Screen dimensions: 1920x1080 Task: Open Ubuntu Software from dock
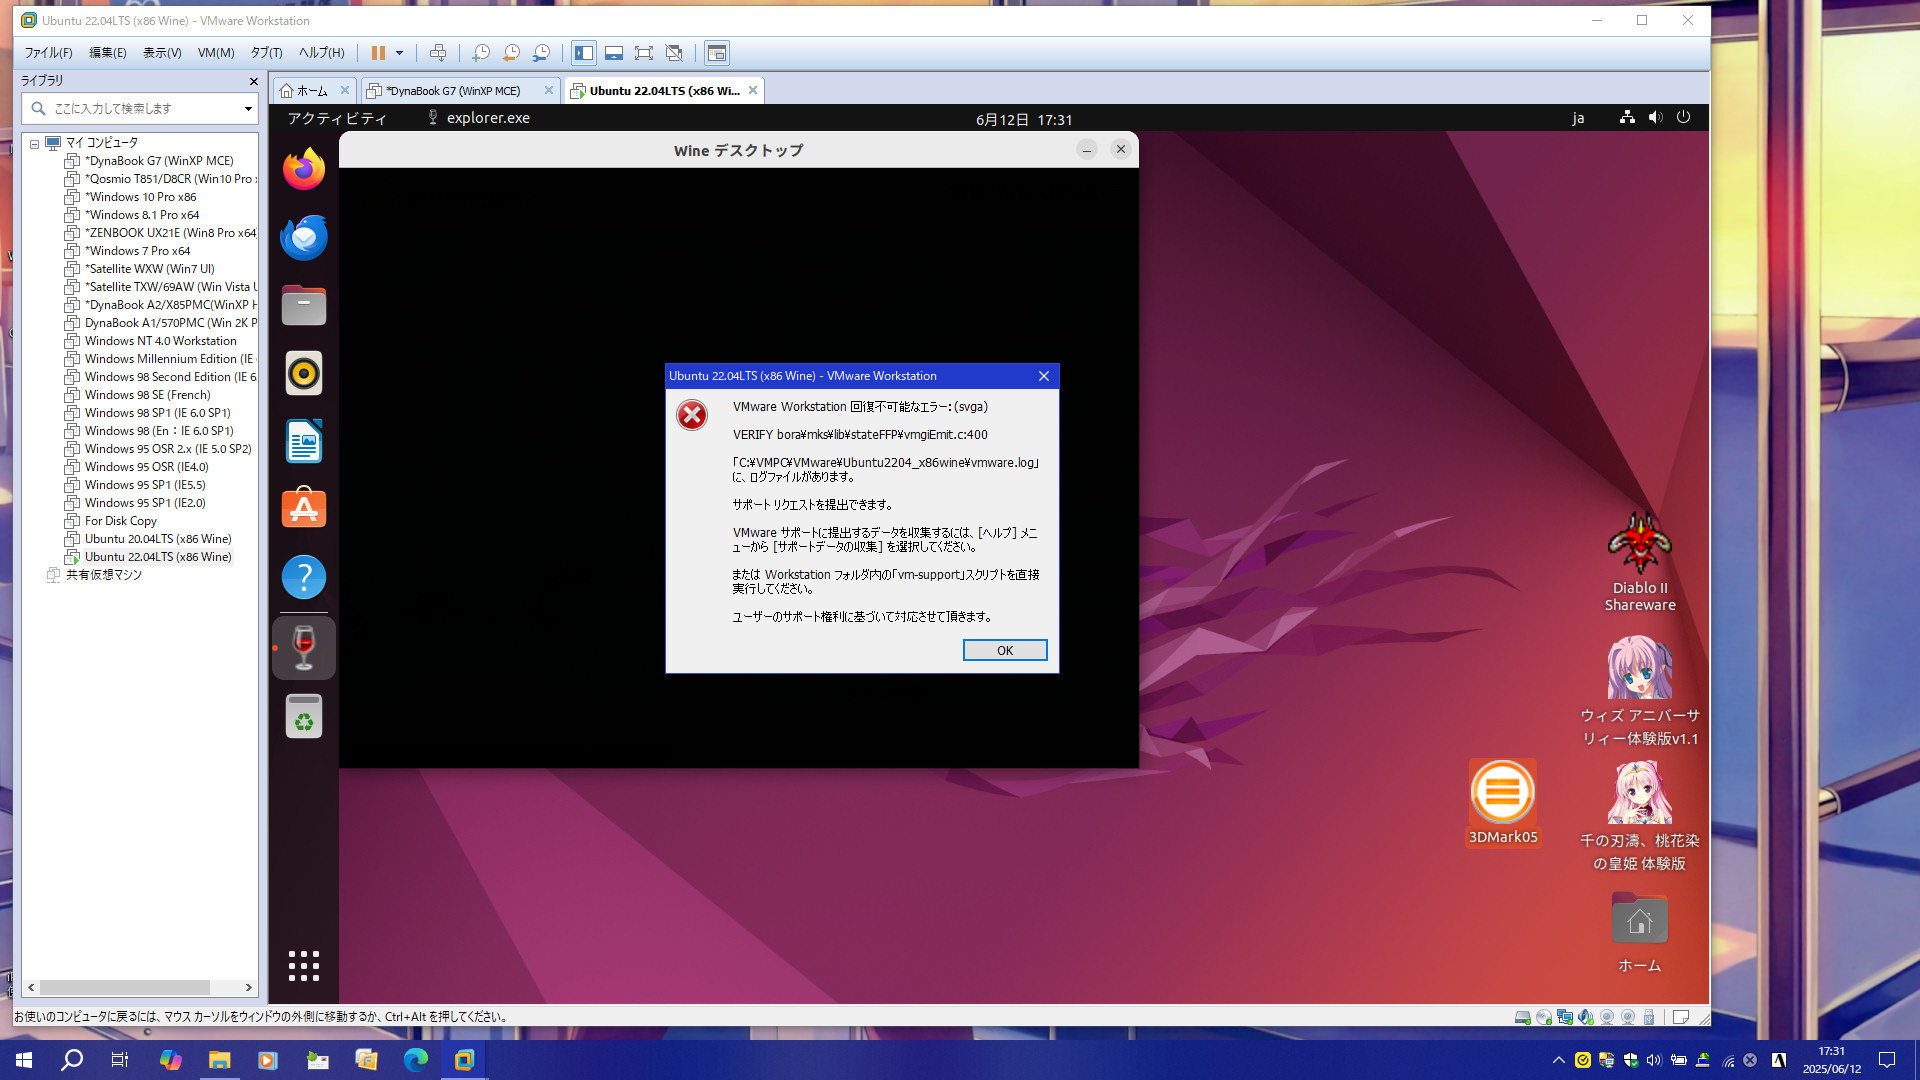304,509
